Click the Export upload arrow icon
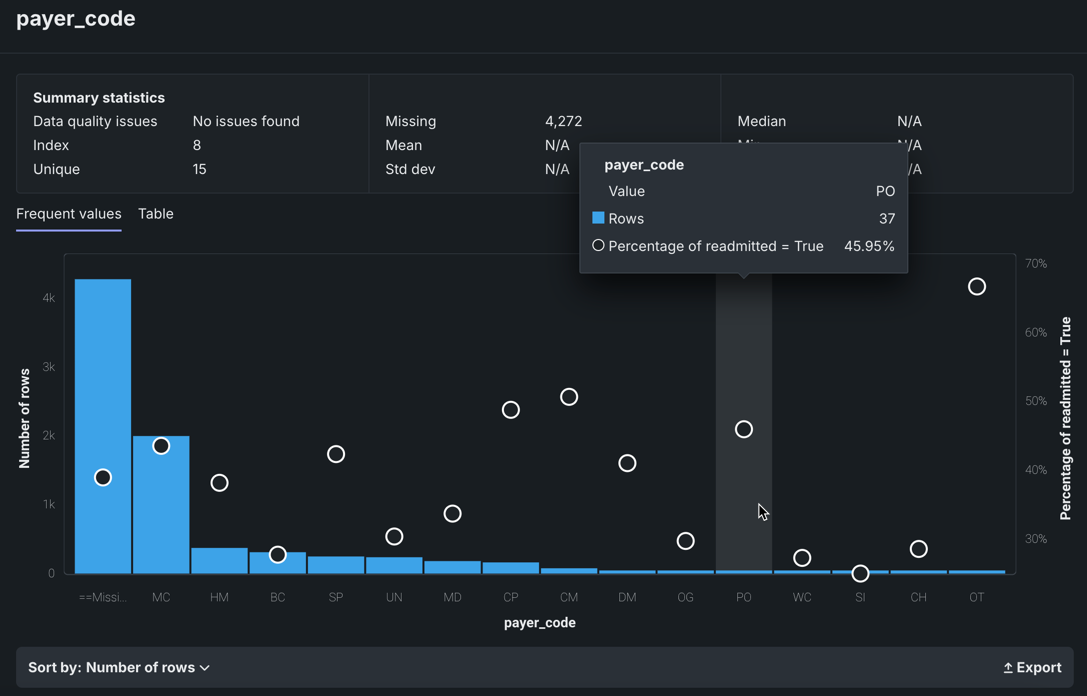Image resolution: width=1087 pixels, height=696 pixels. (1008, 668)
